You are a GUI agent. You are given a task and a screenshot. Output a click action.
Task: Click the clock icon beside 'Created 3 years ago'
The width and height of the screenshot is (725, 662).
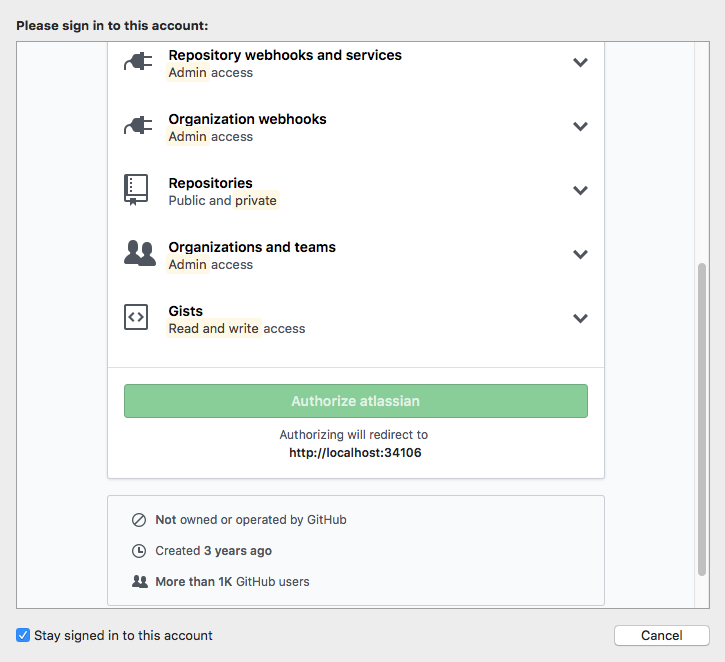(x=139, y=551)
